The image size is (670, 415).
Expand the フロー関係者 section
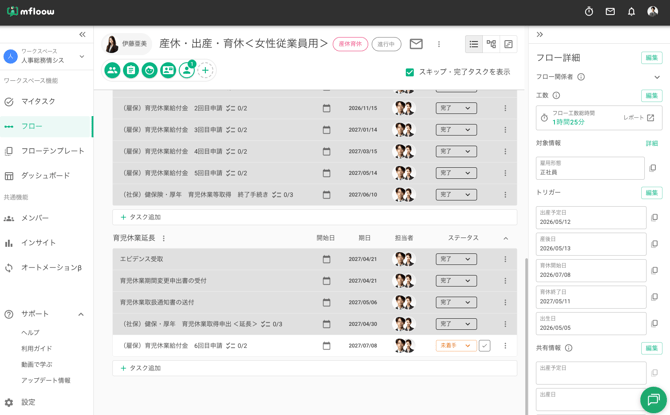point(657,77)
